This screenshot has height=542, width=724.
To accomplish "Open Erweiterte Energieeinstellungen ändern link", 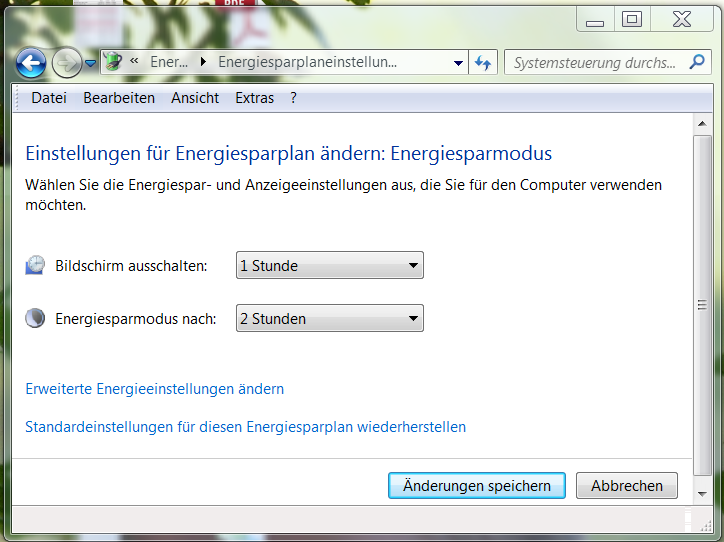I will pos(154,389).
